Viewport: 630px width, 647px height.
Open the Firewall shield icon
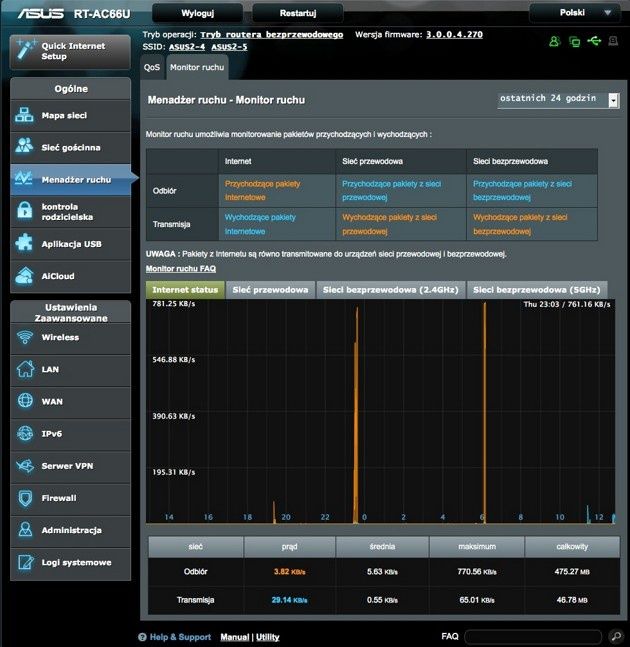(x=25, y=498)
